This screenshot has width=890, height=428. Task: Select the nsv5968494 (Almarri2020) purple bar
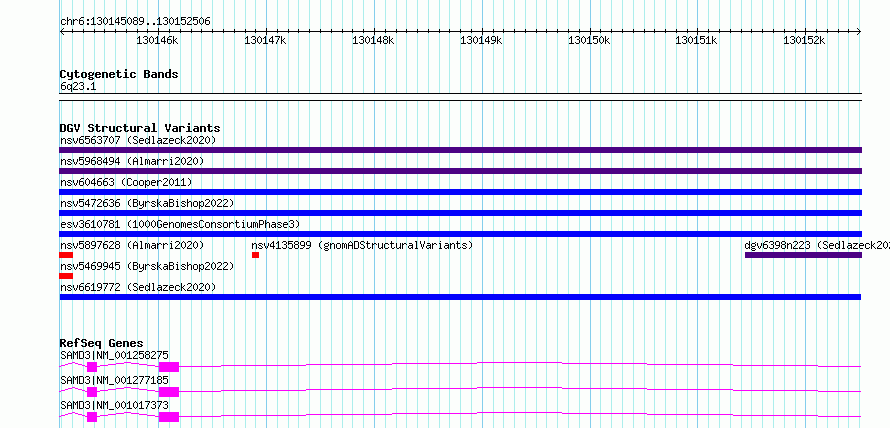460,171
